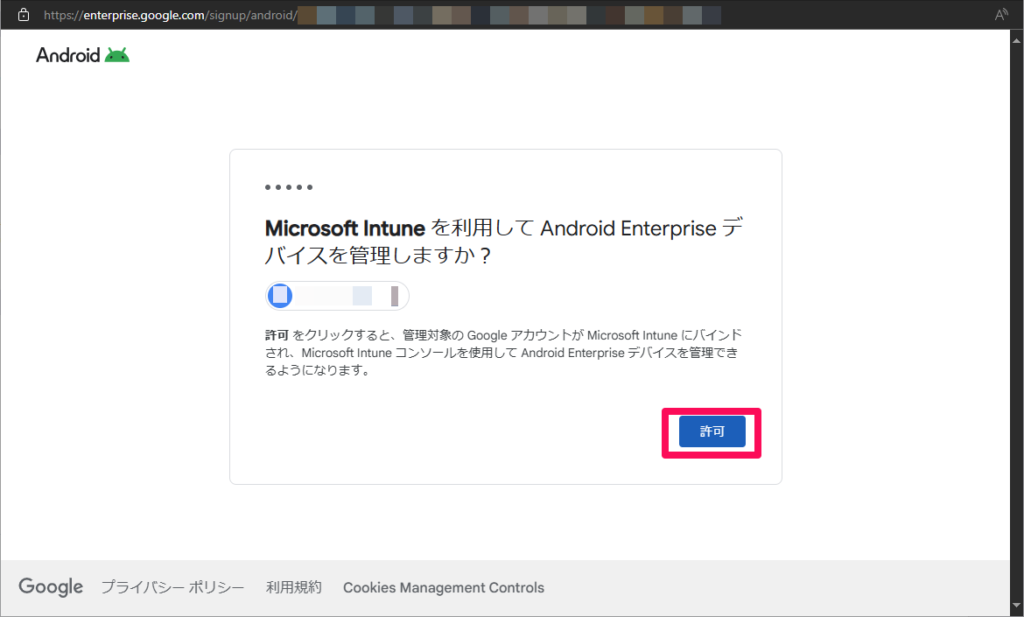This screenshot has width=1024, height=617.
Task: Click the Android logo at top left
Action: point(83,55)
